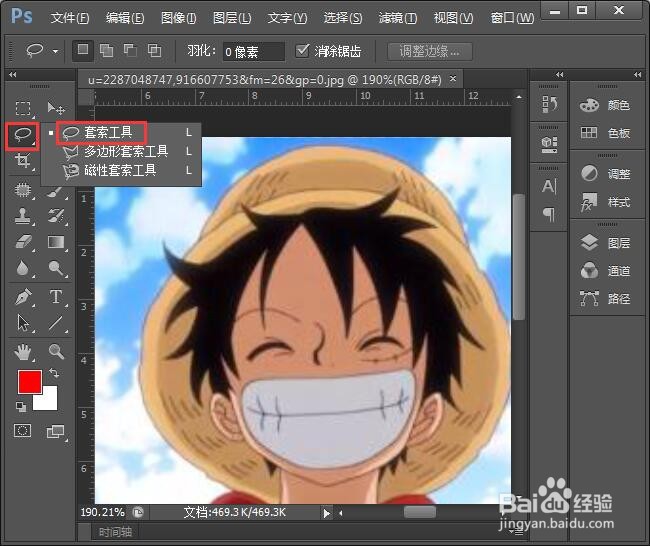
Task: Open the 颜色 panel
Action: tap(605, 105)
